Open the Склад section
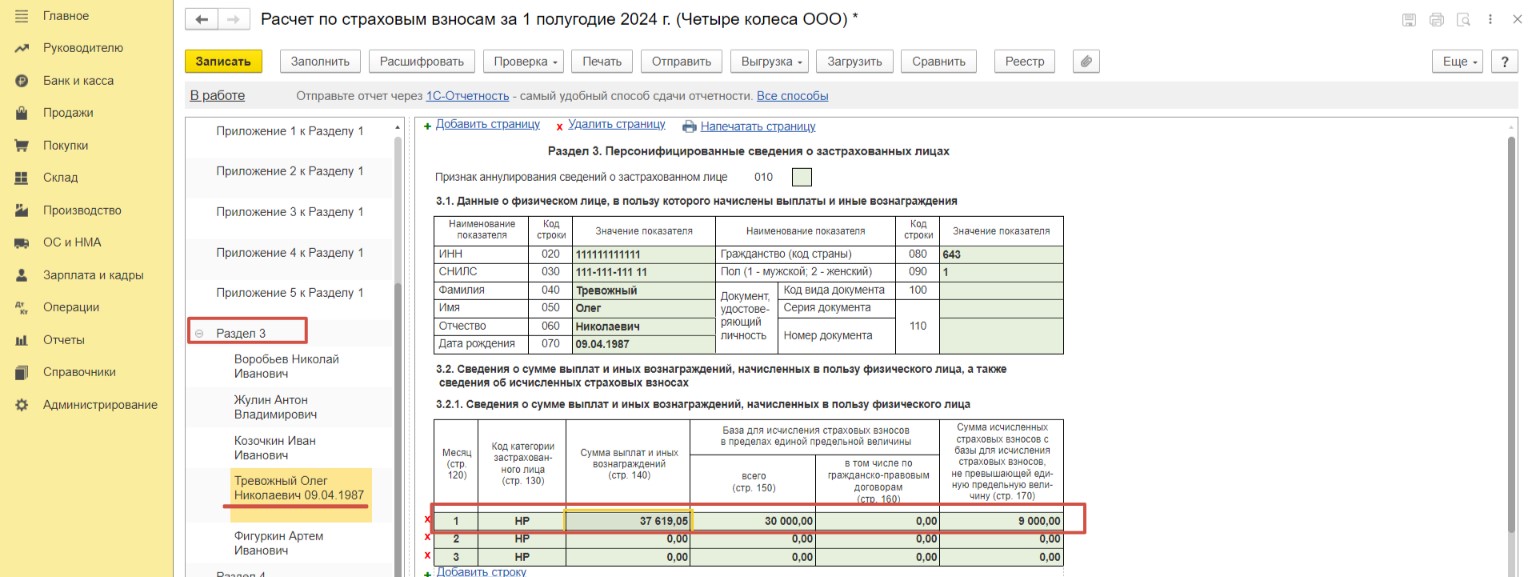 [60, 177]
